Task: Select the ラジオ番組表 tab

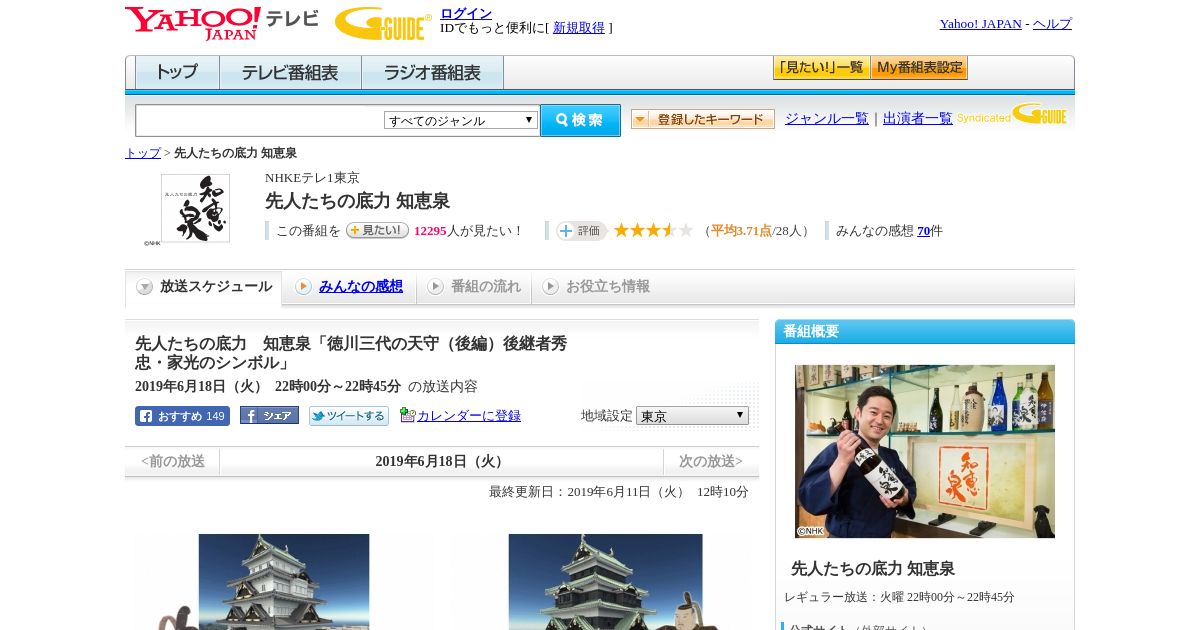Action: [433, 73]
